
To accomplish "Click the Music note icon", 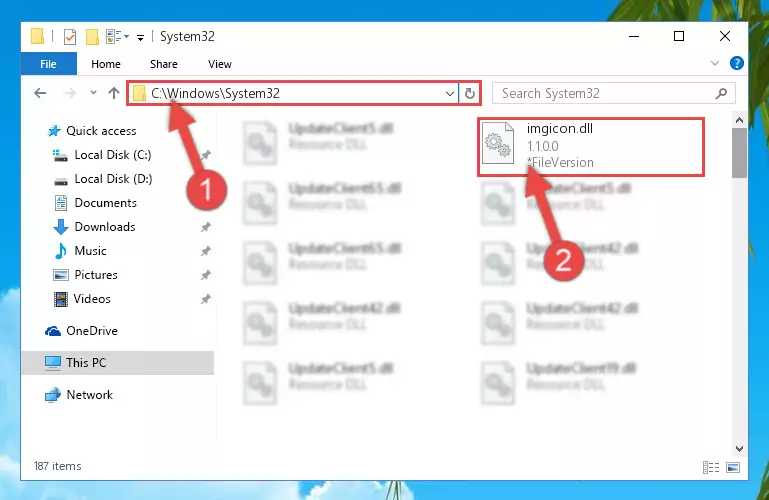I will click(x=61, y=251).
